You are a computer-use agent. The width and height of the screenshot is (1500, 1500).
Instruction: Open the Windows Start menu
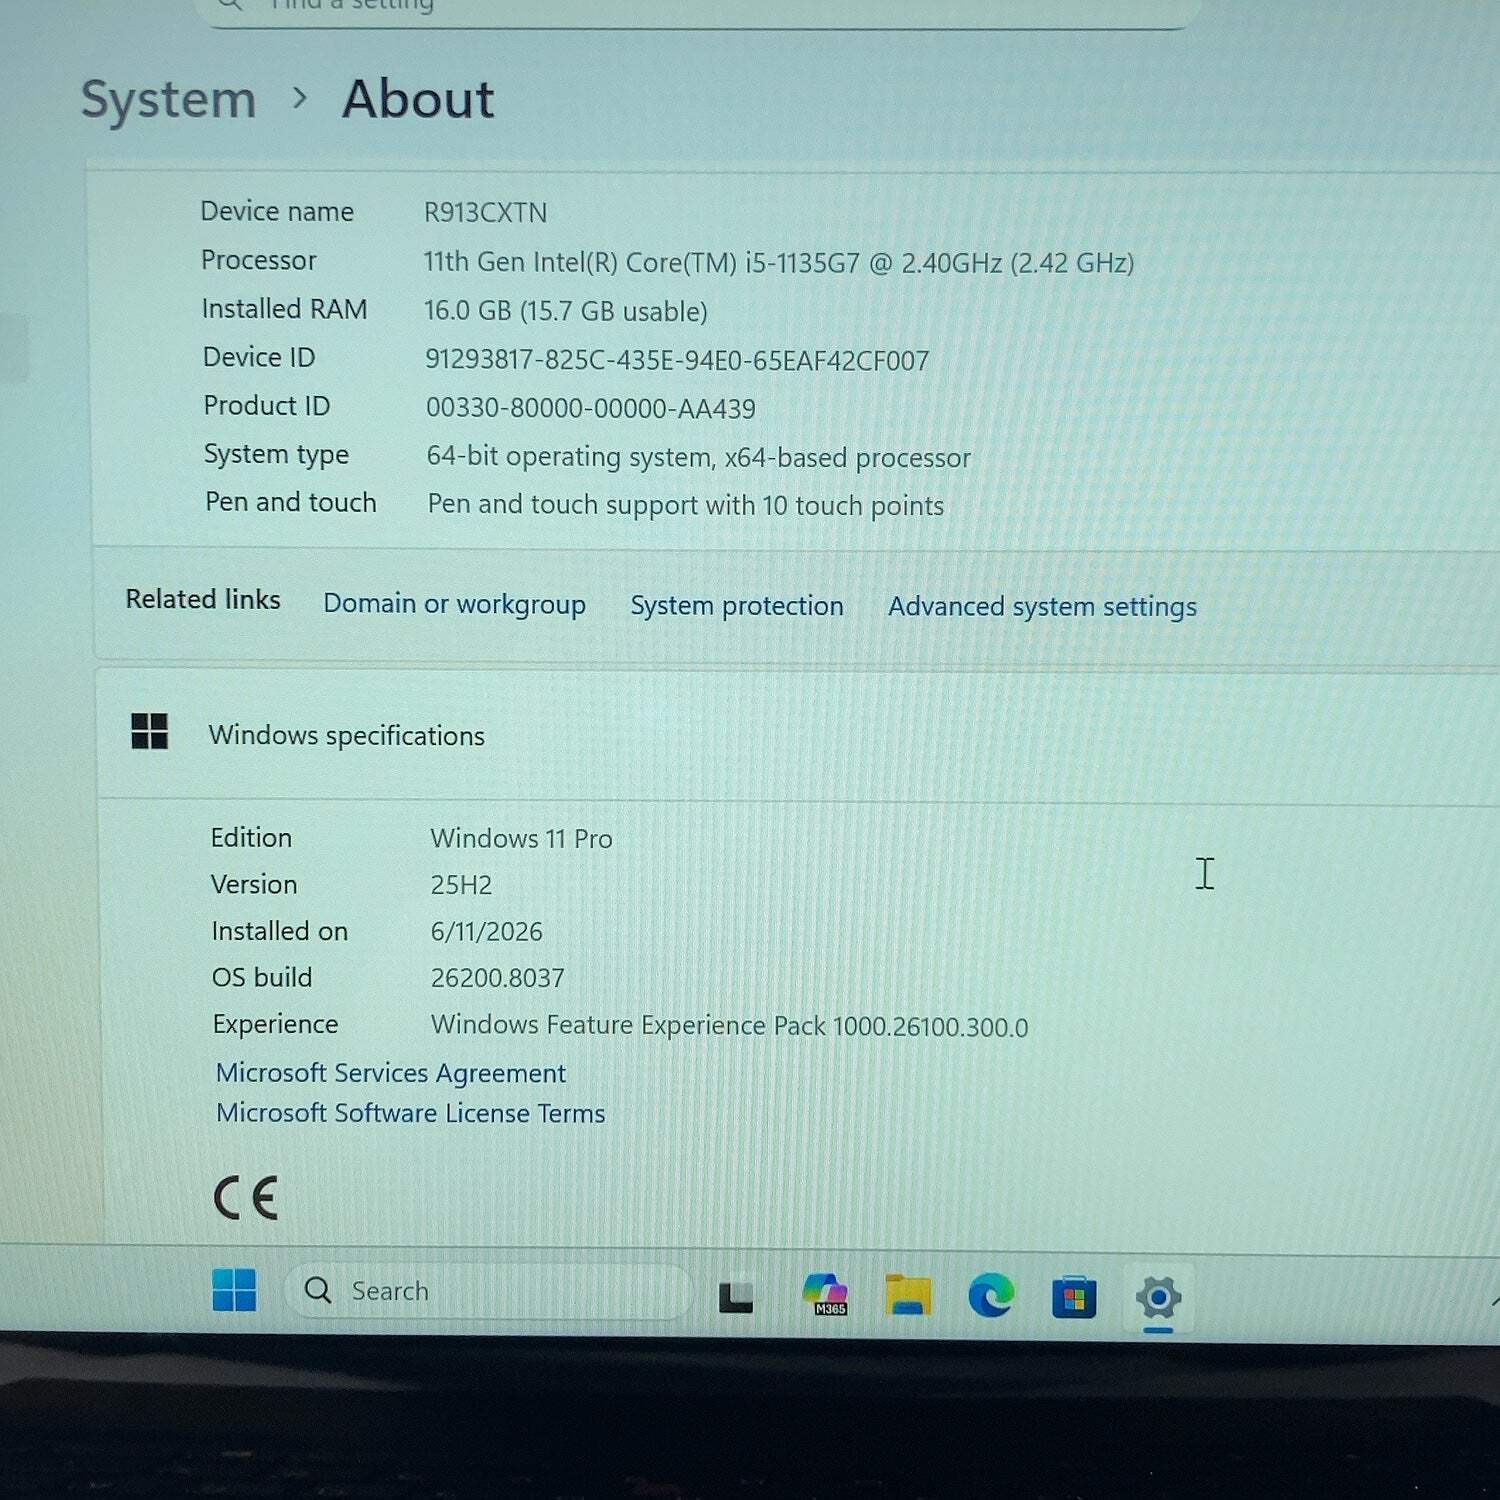234,1290
